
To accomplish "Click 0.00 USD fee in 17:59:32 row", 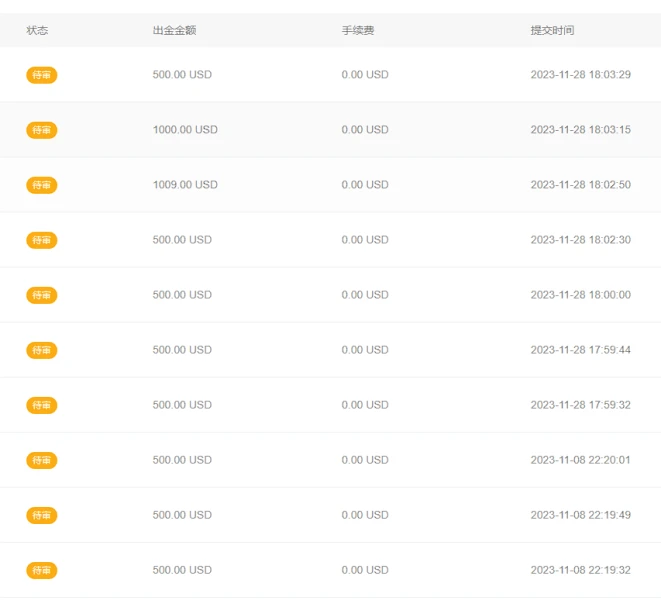I will [365, 405].
